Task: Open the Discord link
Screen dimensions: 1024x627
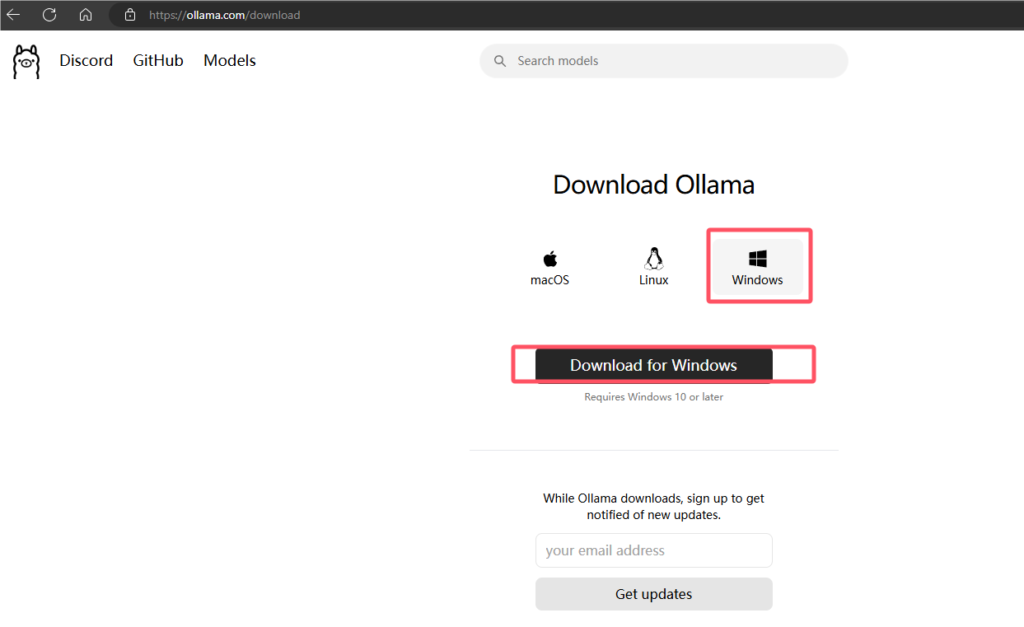Action: pyautogui.click(x=86, y=60)
